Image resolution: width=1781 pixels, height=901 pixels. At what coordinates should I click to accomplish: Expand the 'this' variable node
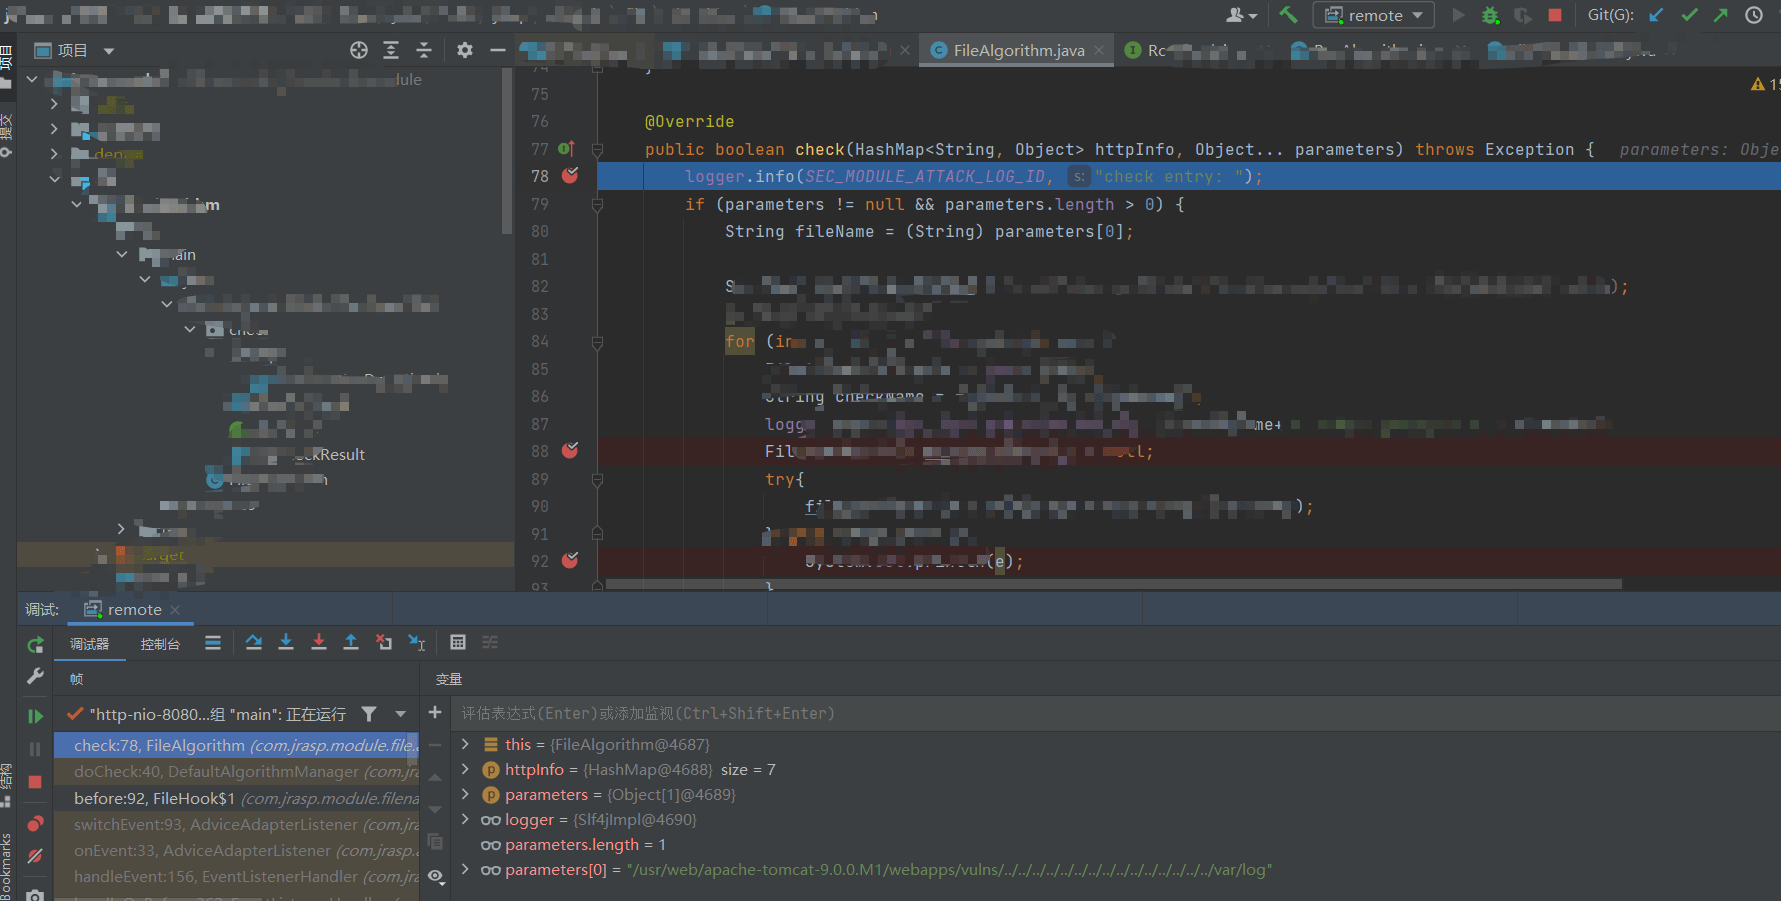(x=465, y=744)
